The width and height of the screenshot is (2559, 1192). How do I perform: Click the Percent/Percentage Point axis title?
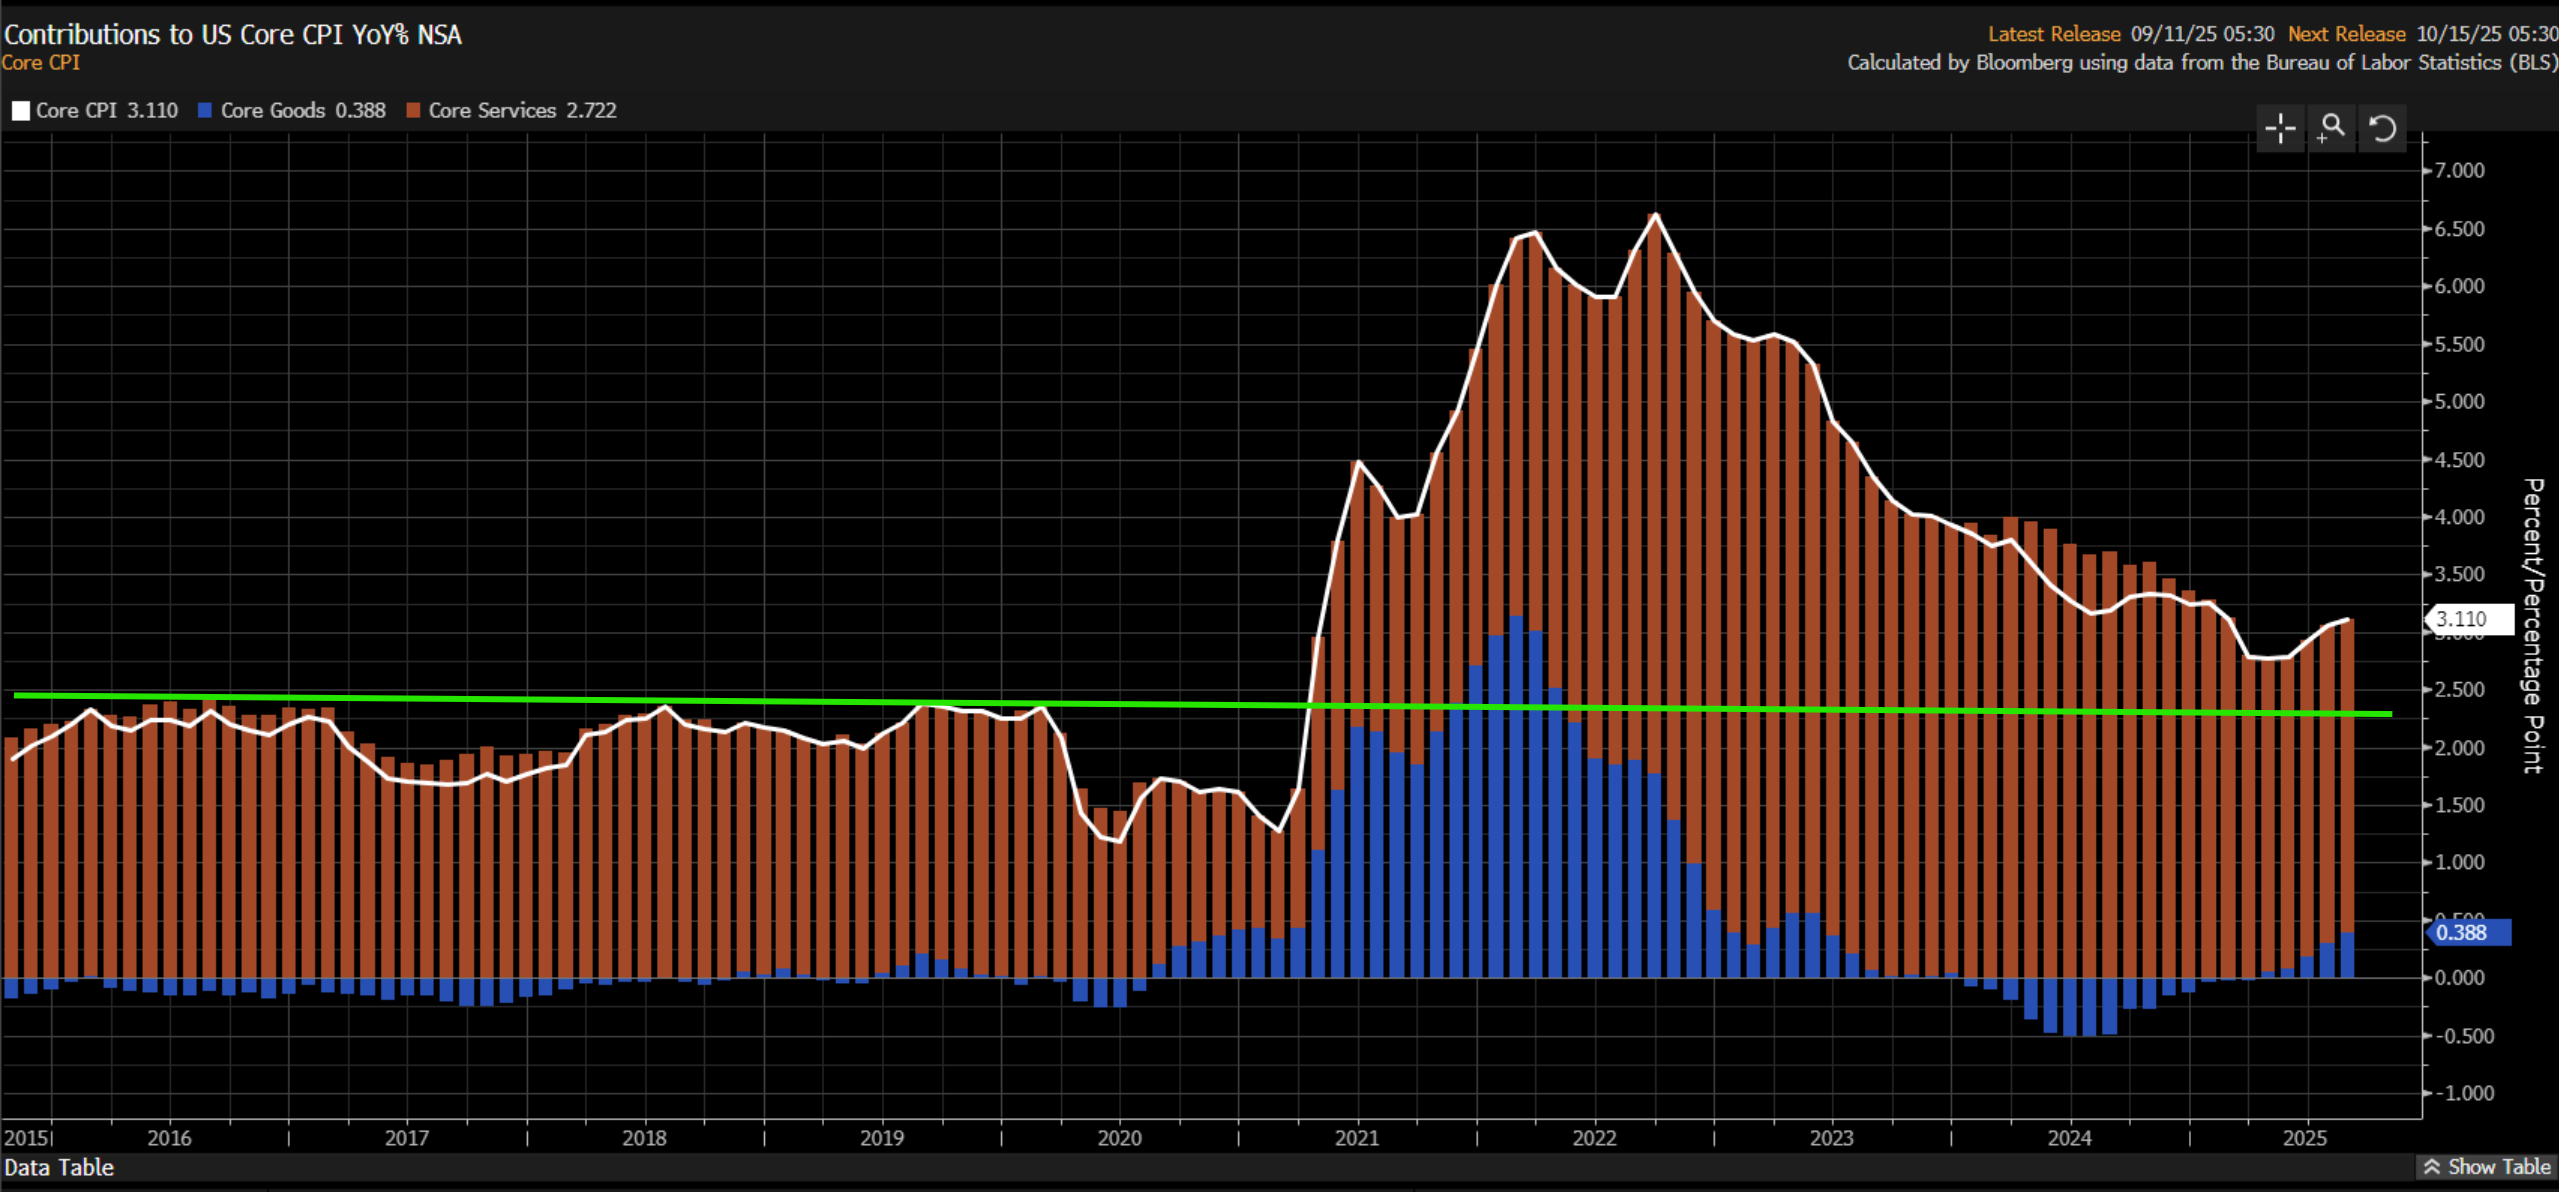coord(2532,625)
